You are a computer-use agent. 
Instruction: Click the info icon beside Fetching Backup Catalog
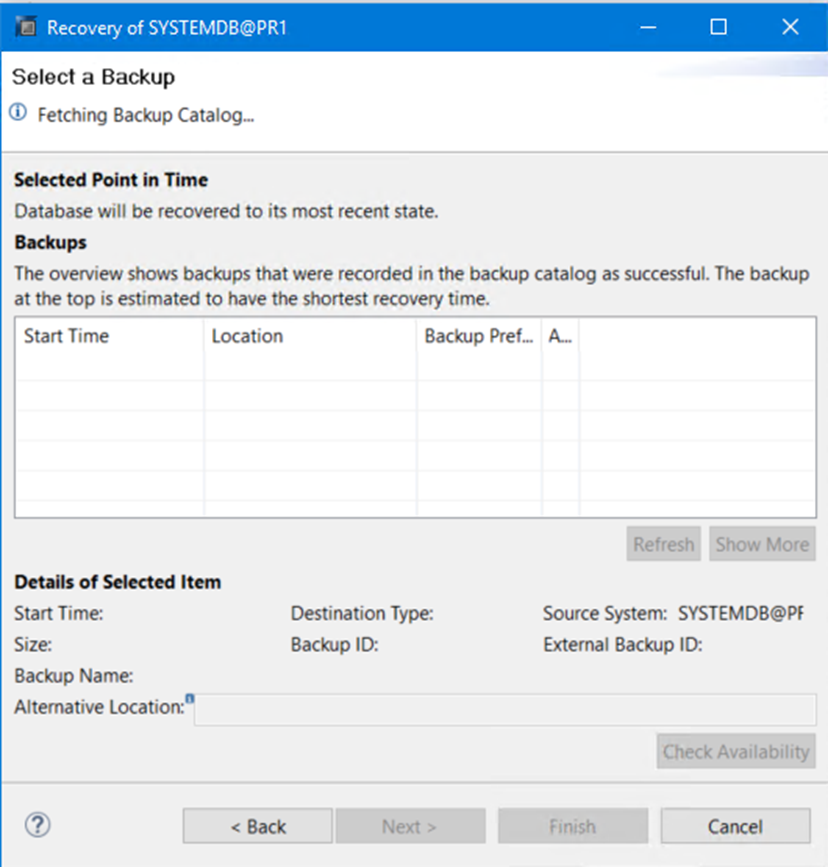click(18, 113)
